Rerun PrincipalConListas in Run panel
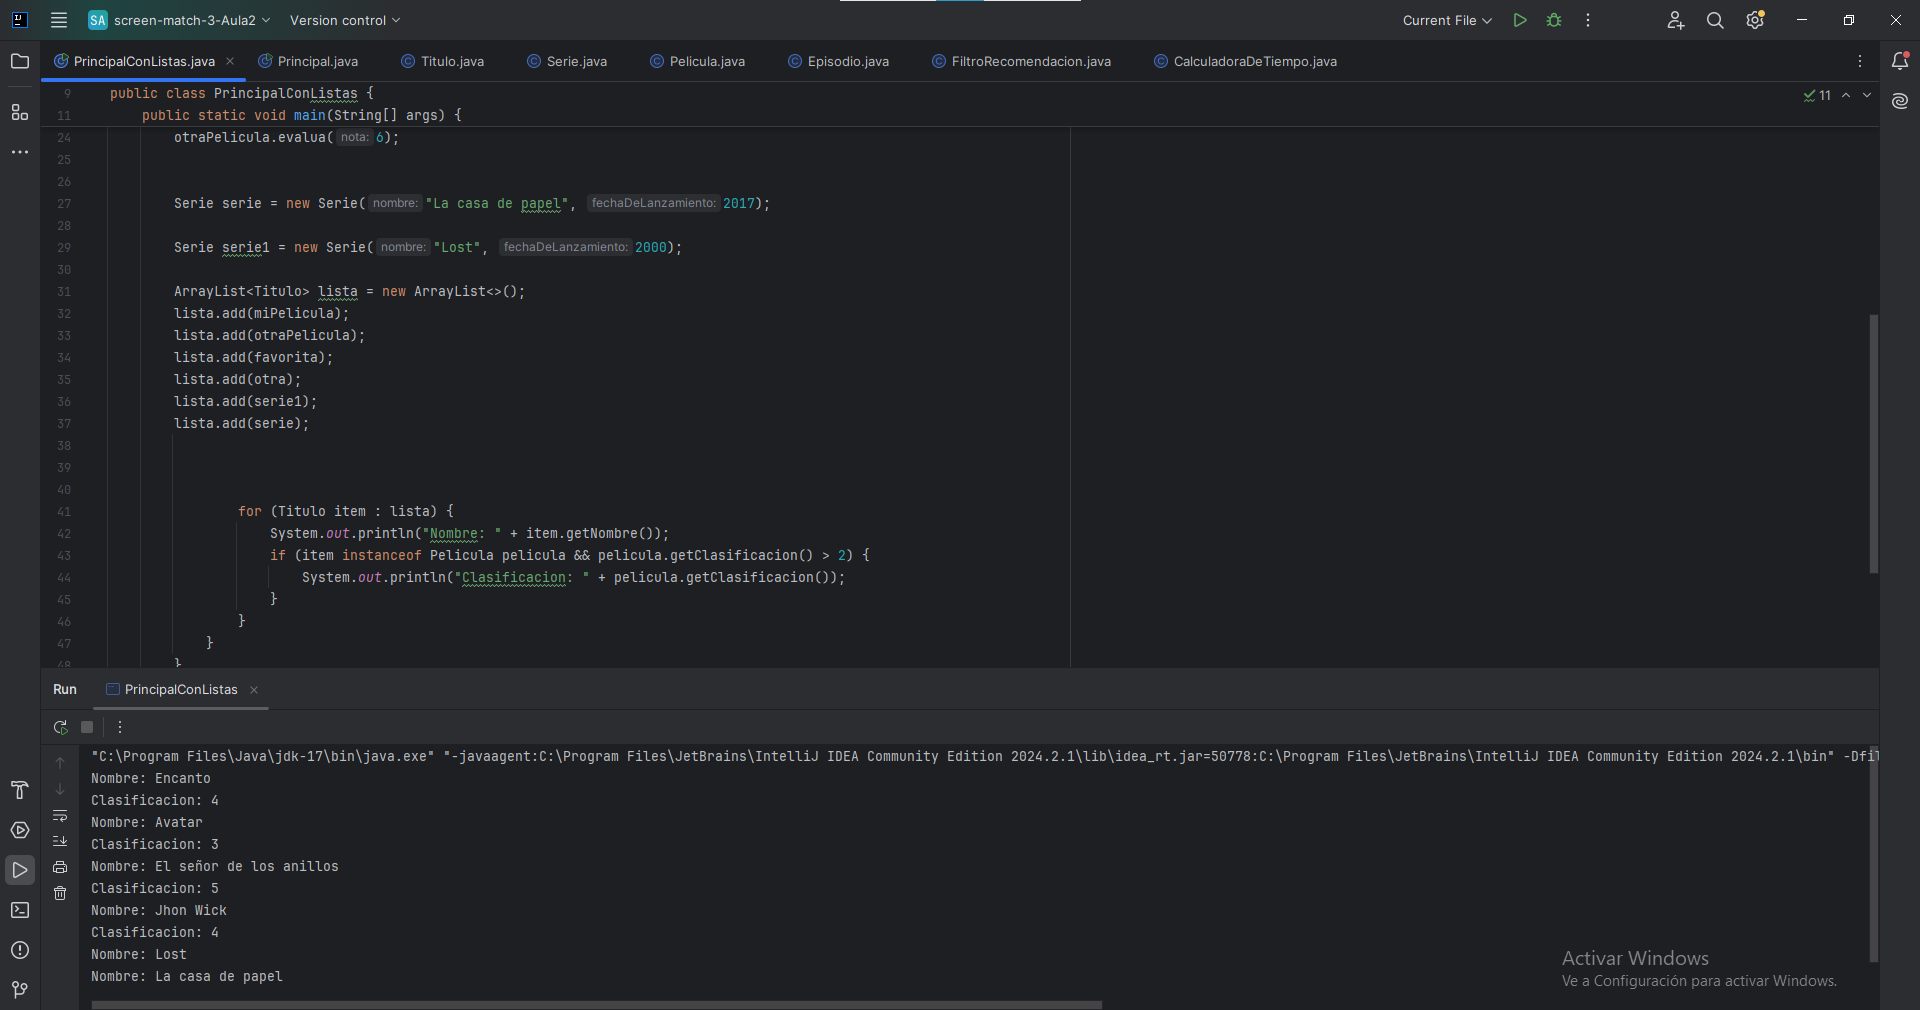Viewport: 1920px width, 1010px height. pyautogui.click(x=60, y=727)
